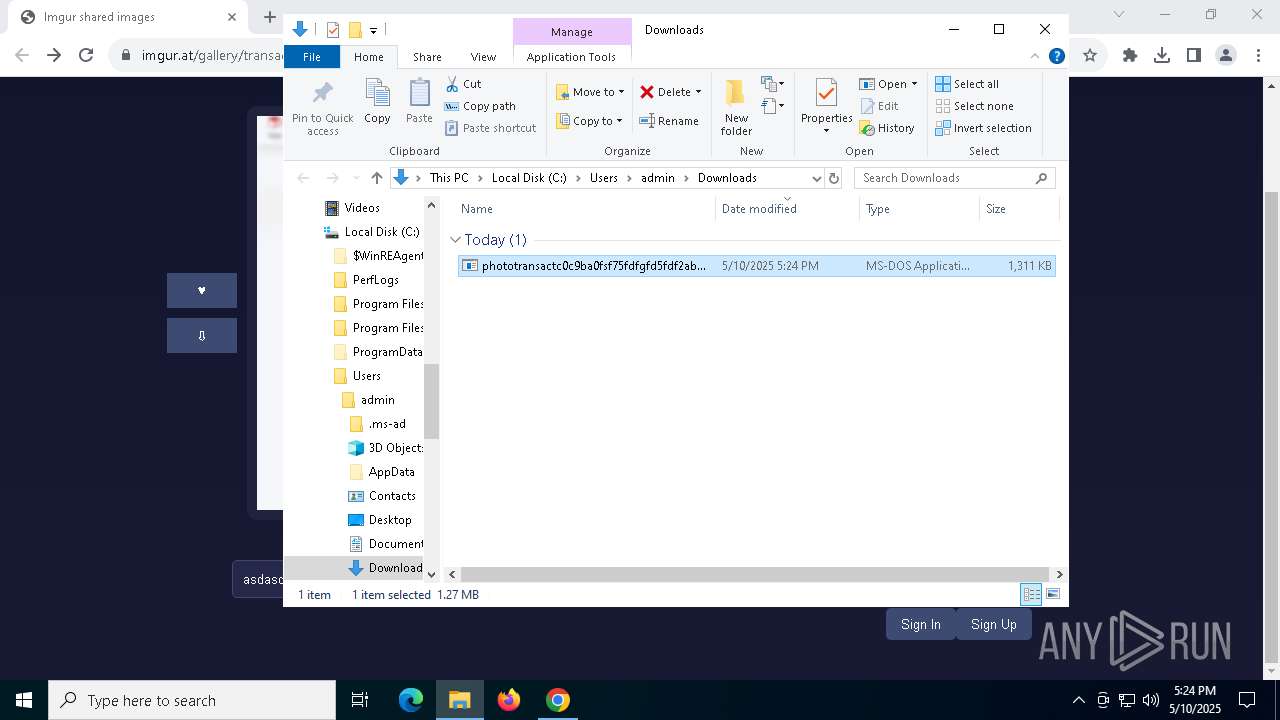Switch to Large icons view
This screenshot has width=1280, height=720.
tap(1053, 595)
